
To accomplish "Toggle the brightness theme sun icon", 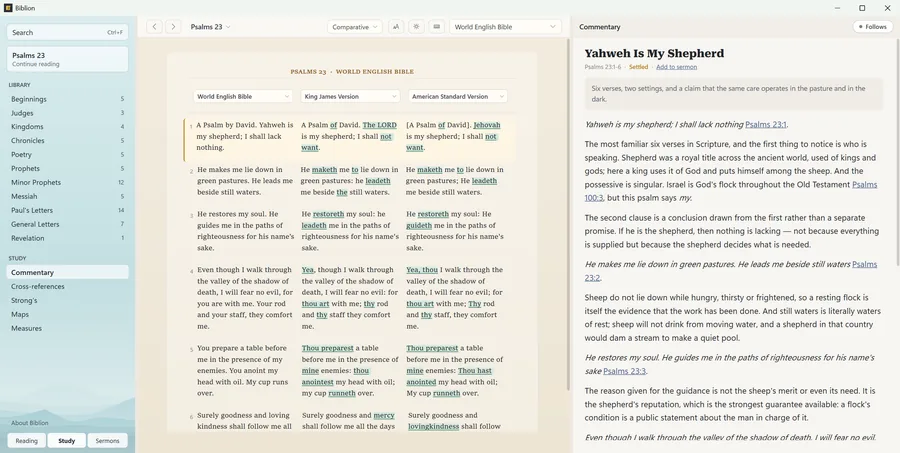I will 416,26.
